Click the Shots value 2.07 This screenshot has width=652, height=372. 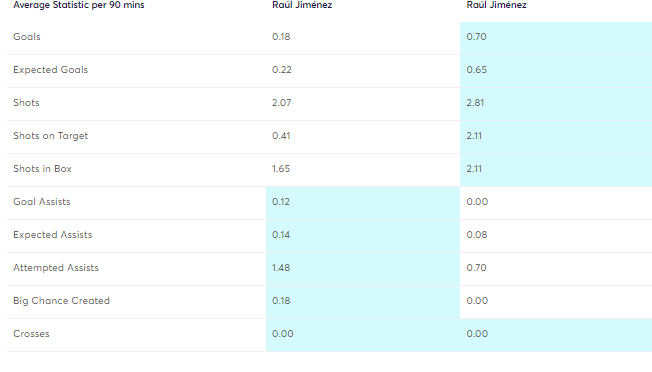pos(282,103)
